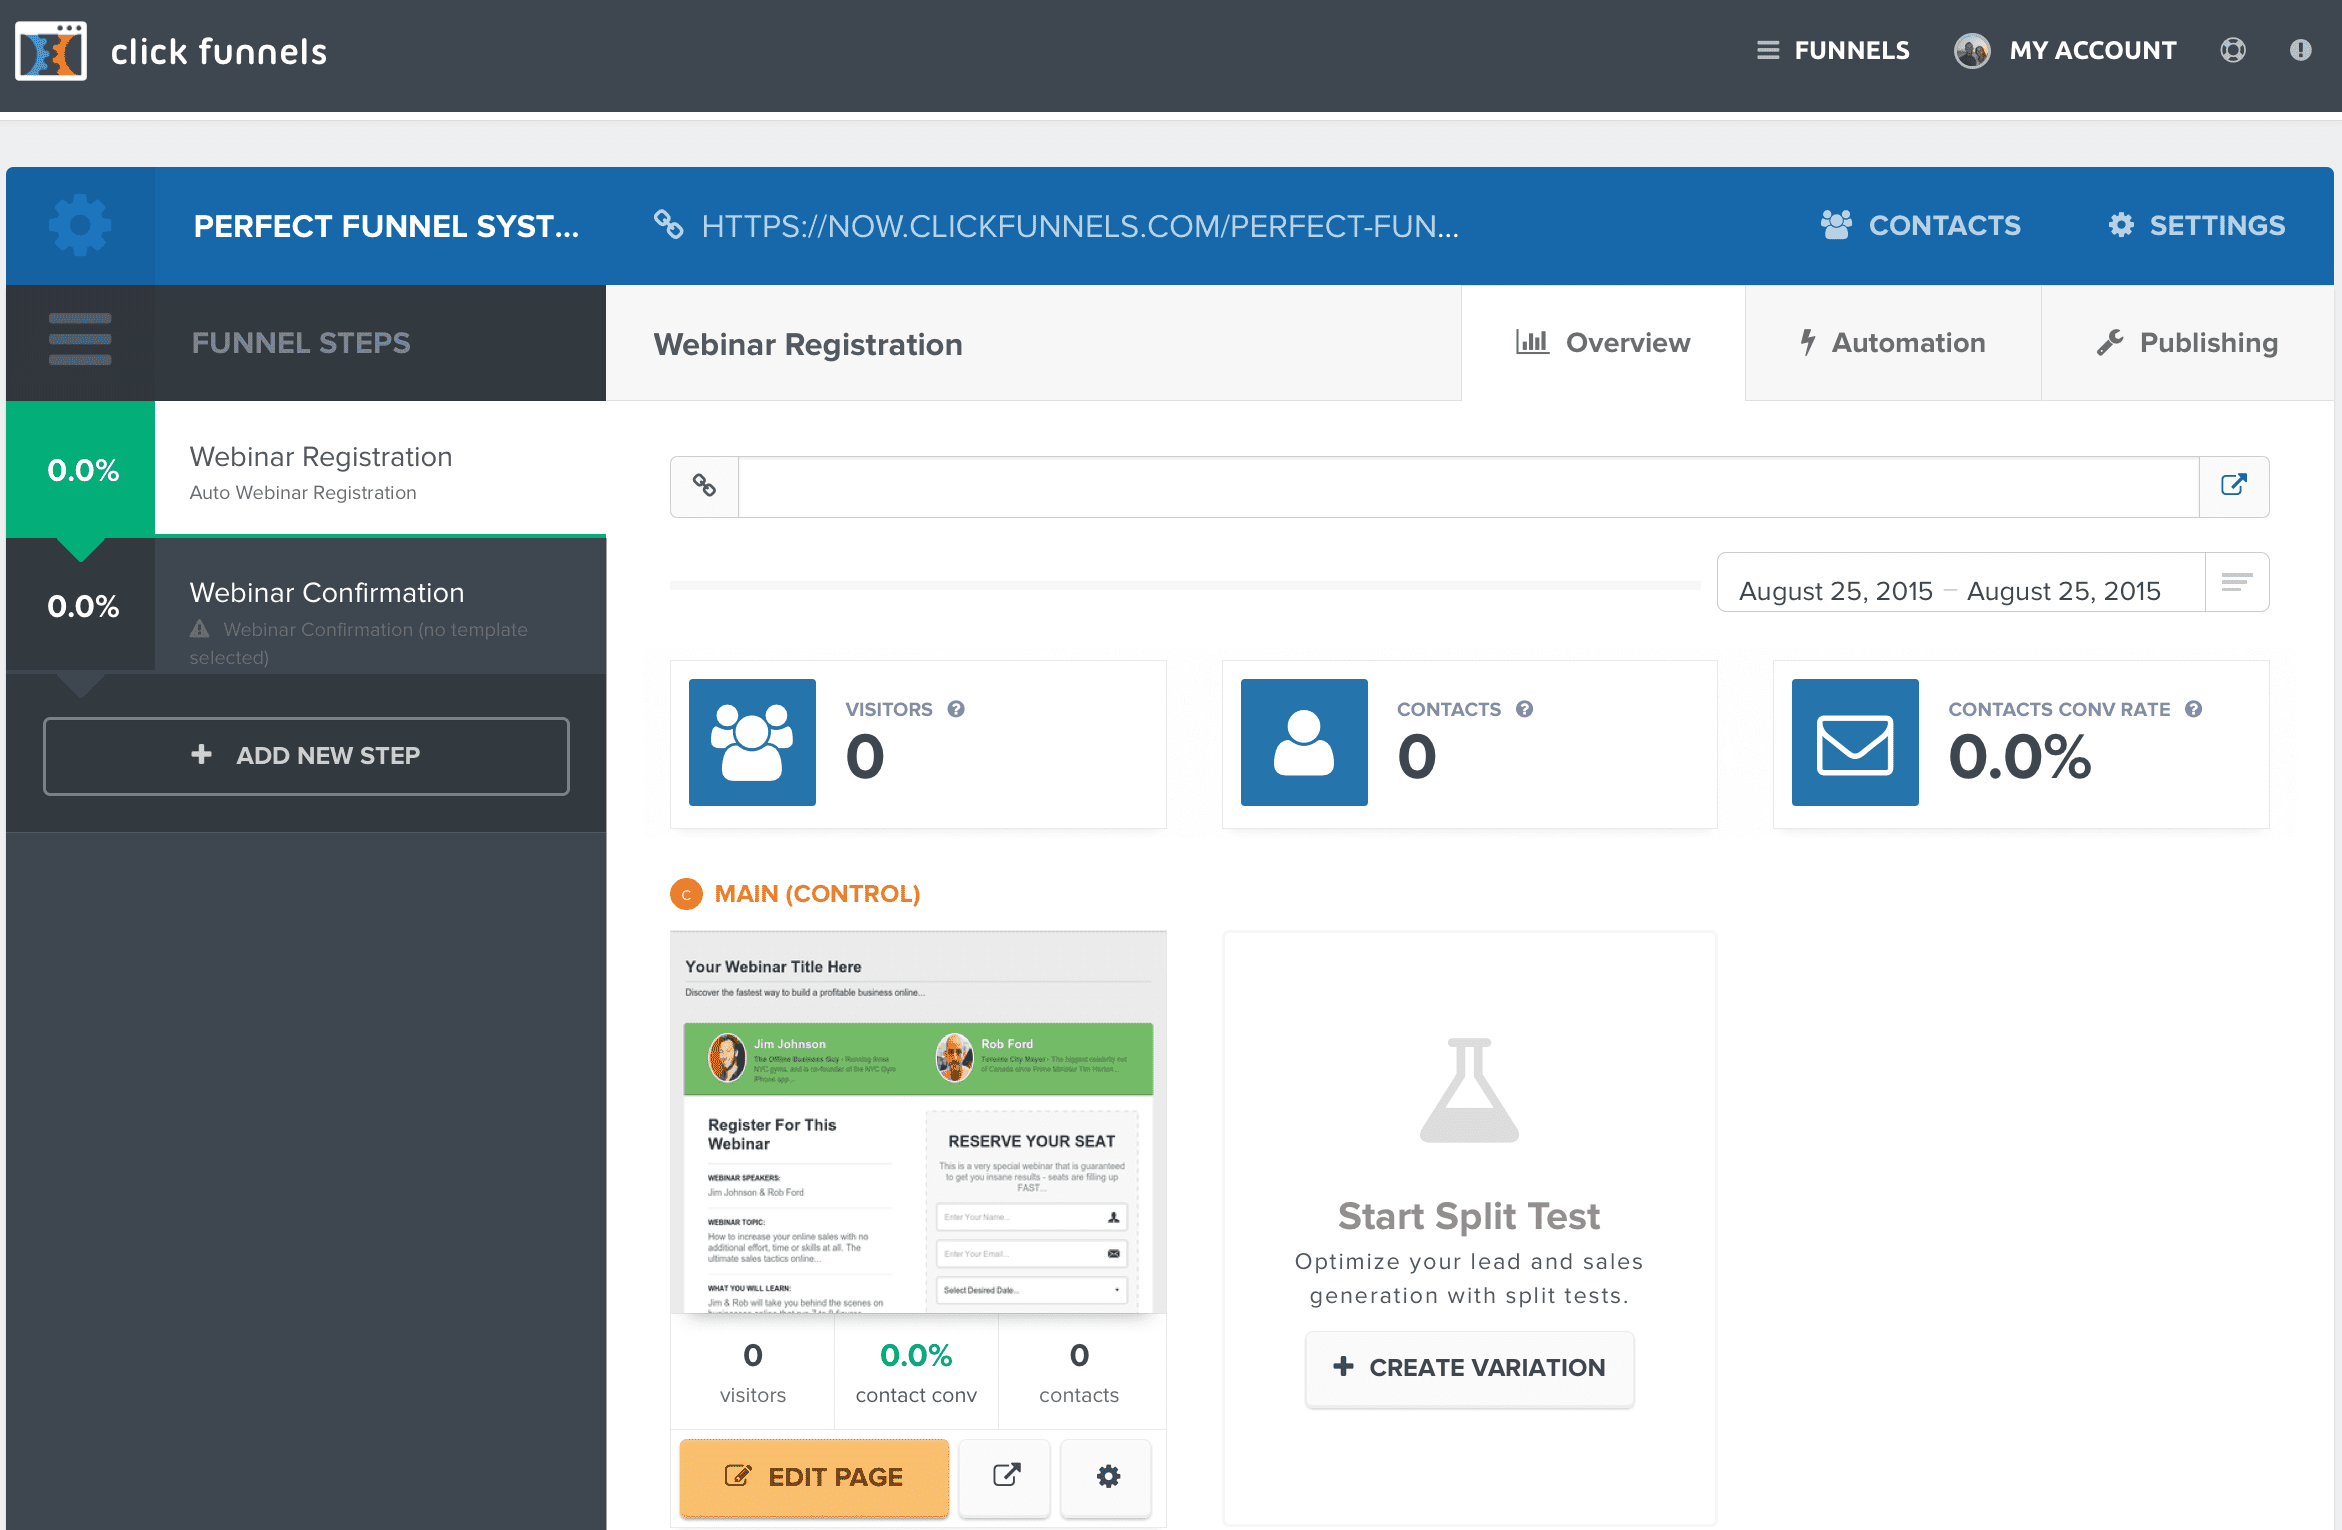Open My Account menu

point(2066,50)
